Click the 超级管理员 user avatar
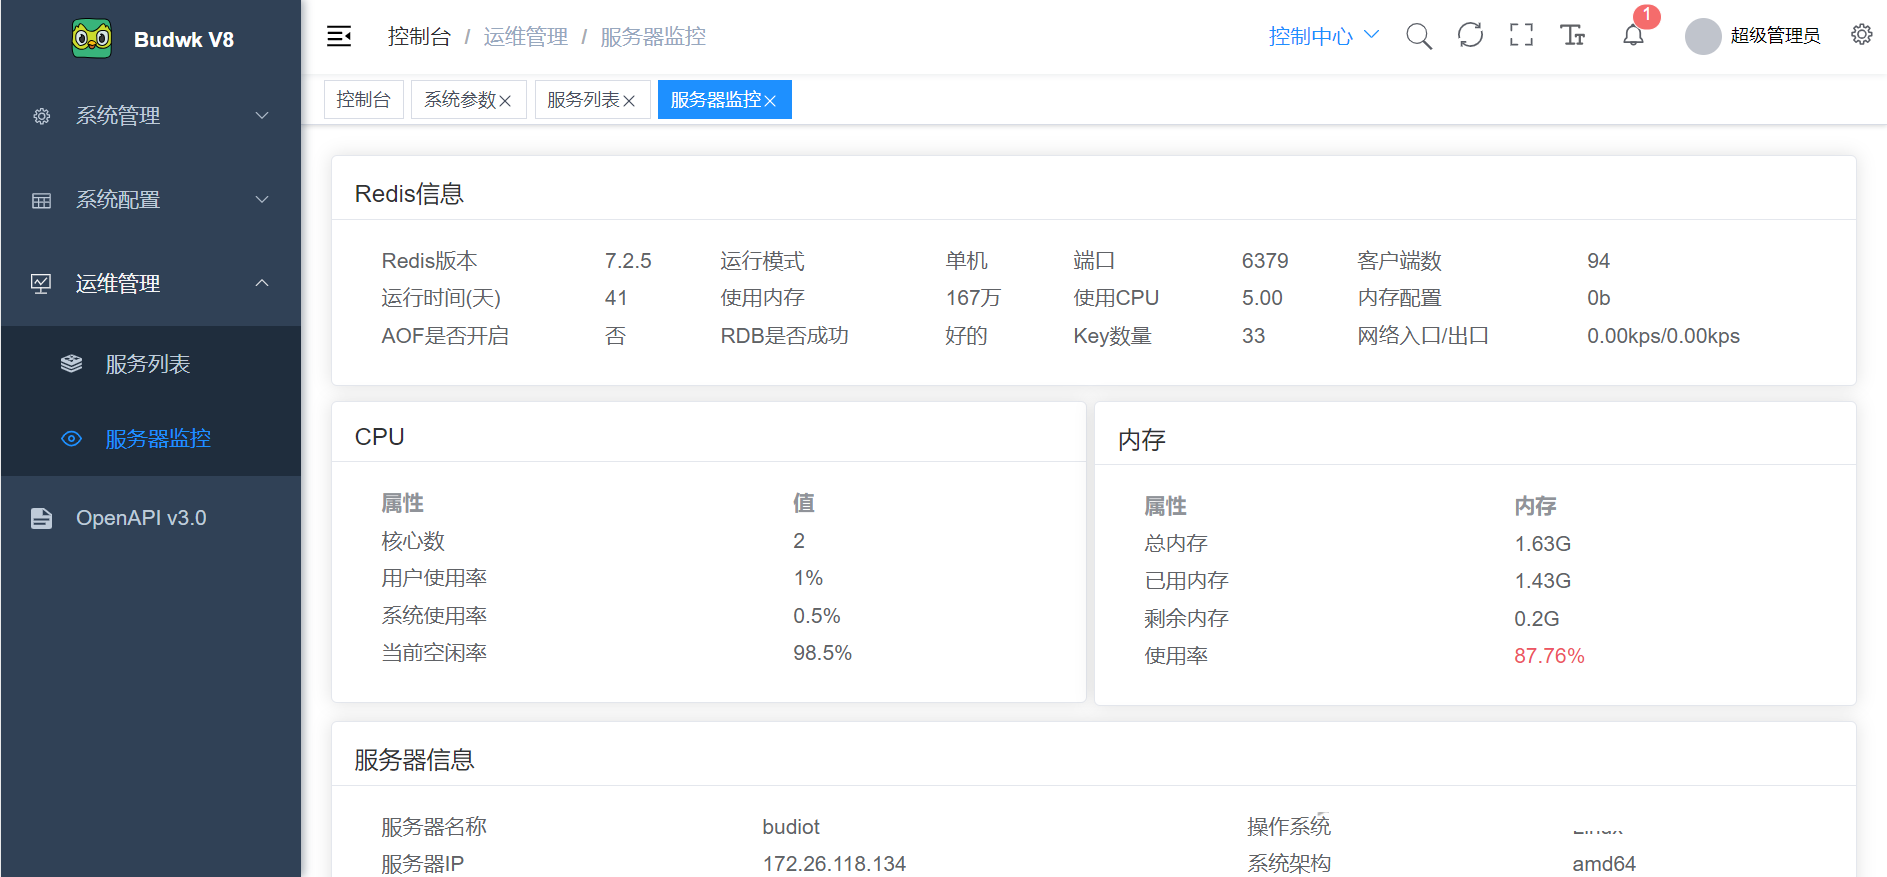 tap(1702, 37)
